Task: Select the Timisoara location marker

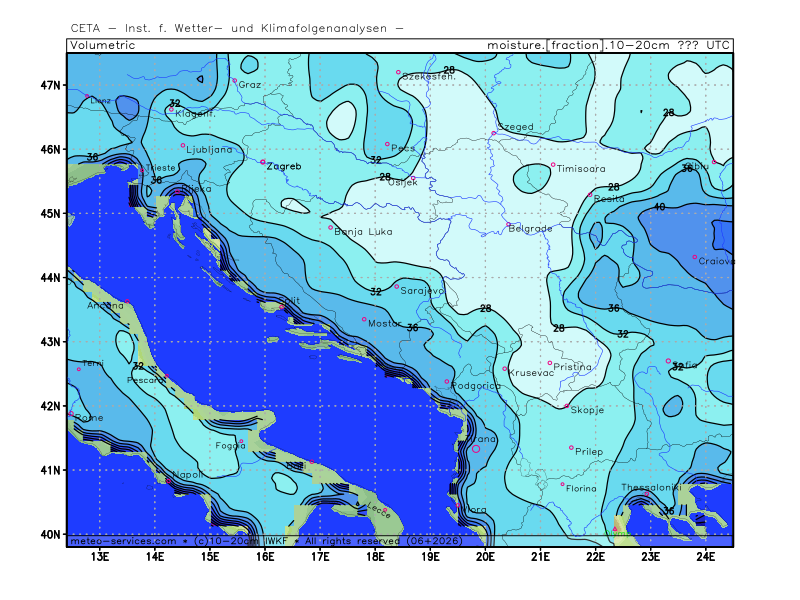Action: pos(553,165)
